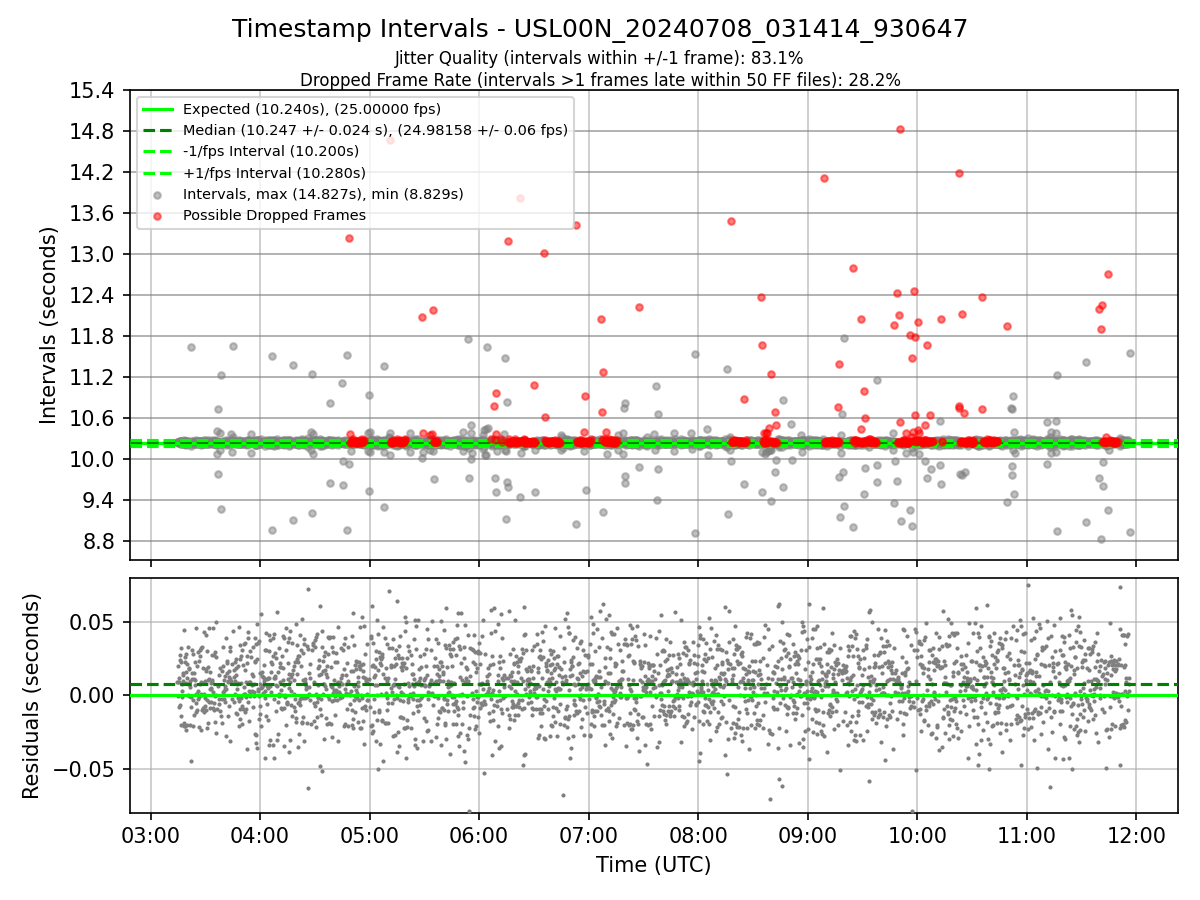Click the 14.2 tick label on intervals axis
The width and height of the screenshot is (1200, 900).
tap(93, 173)
